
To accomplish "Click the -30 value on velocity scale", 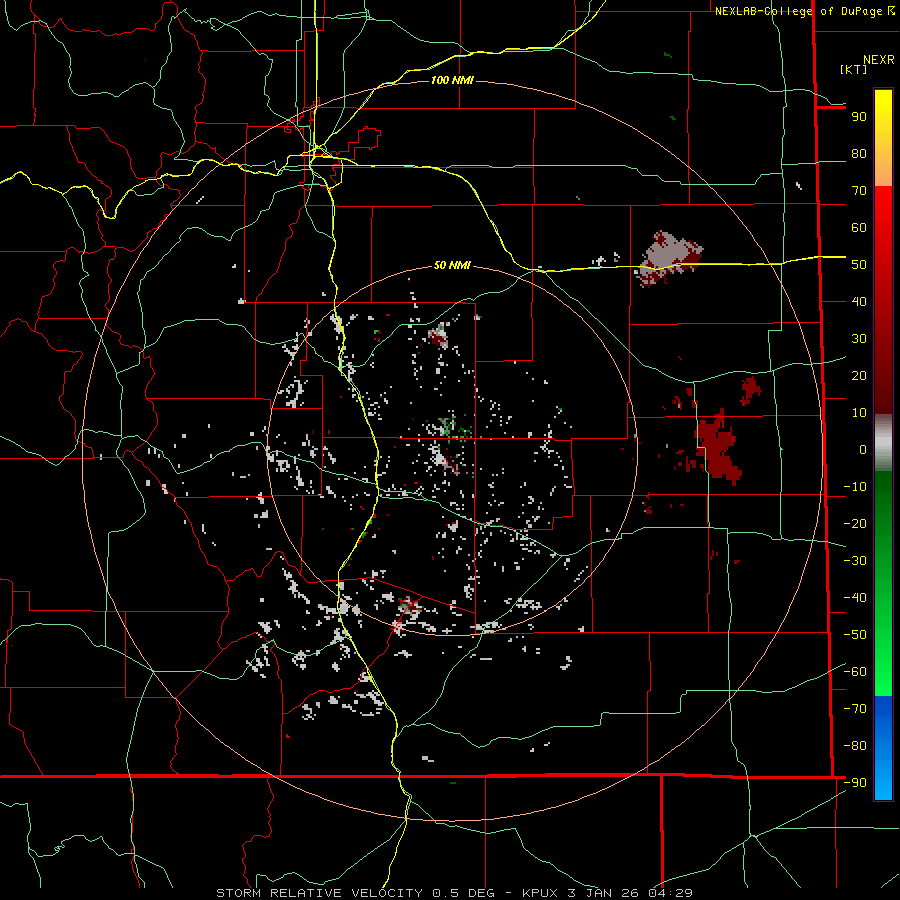I will [x=855, y=561].
